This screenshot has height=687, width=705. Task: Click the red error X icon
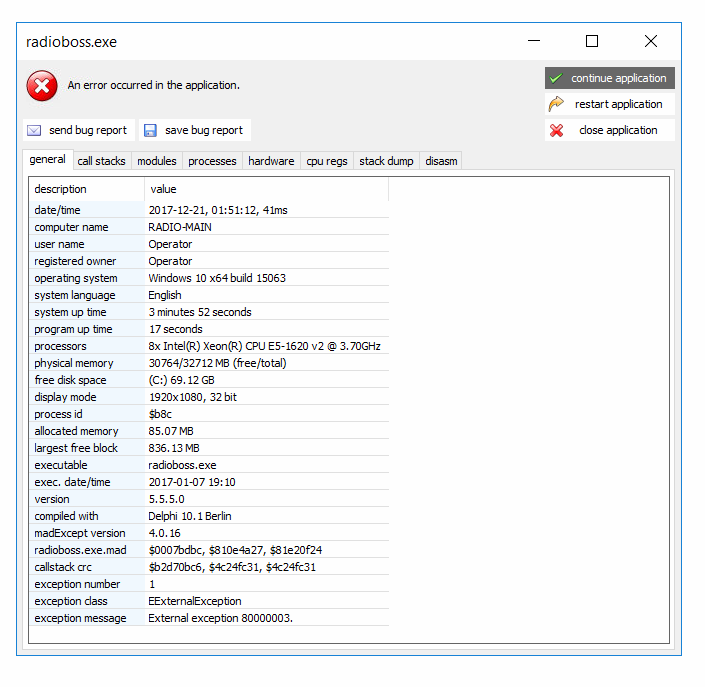point(41,86)
